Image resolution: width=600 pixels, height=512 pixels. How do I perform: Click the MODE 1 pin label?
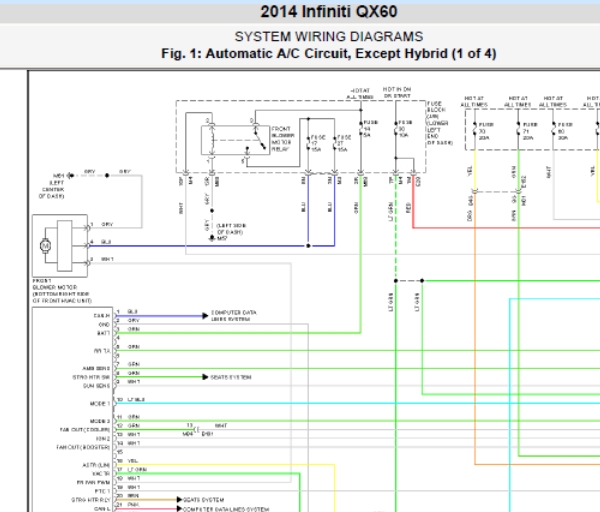pos(99,403)
